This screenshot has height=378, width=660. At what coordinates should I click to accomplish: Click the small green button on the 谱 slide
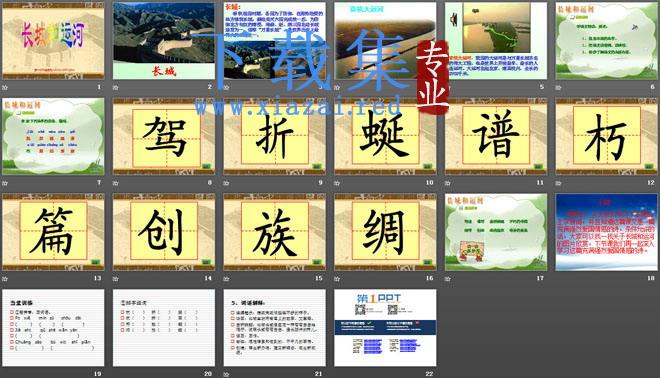(538, 167)
